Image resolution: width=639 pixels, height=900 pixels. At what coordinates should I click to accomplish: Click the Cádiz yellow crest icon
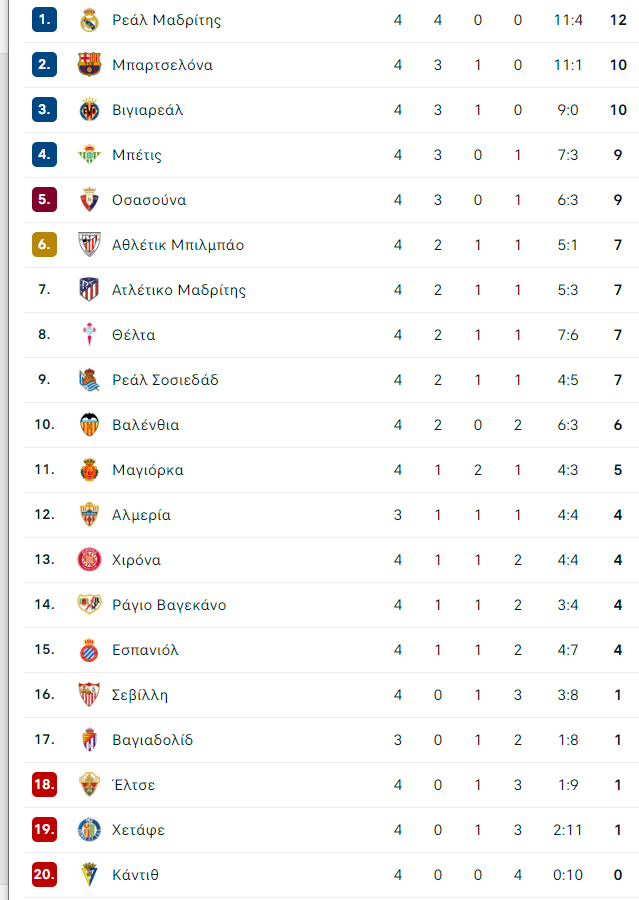pyautogui.click(x=89, y=875)
